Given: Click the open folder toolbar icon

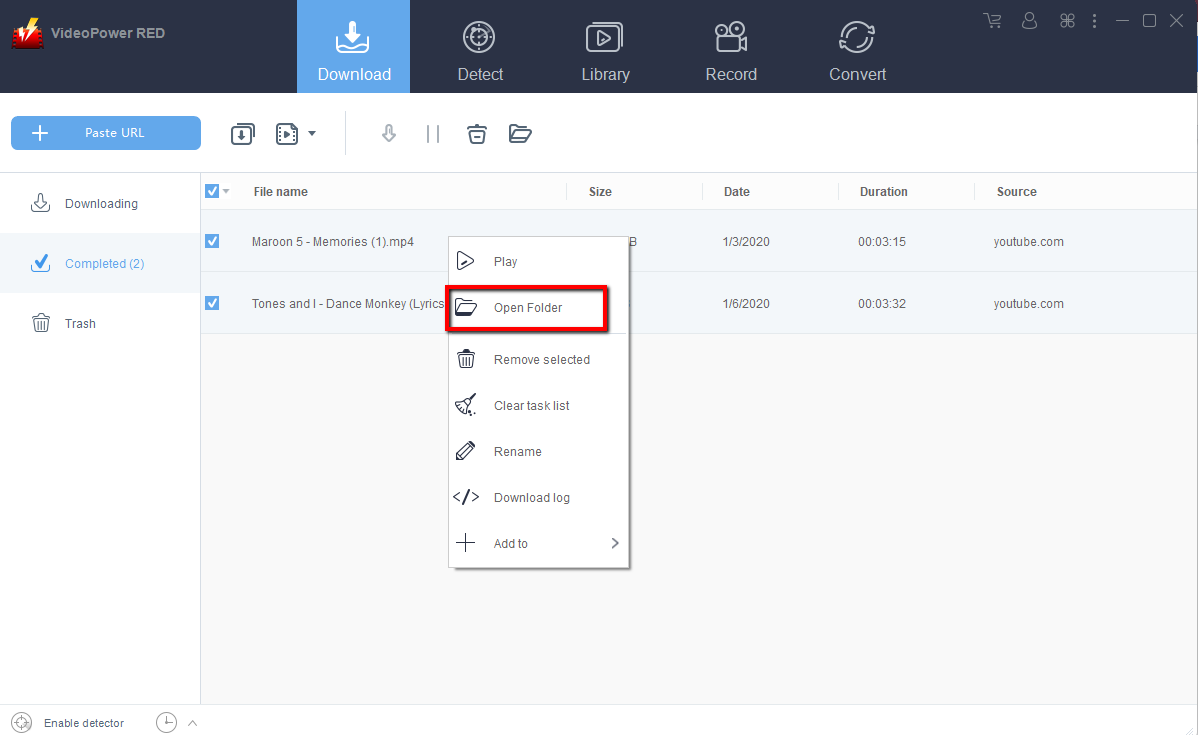Looking at the screenshot, I should (520, 133).
